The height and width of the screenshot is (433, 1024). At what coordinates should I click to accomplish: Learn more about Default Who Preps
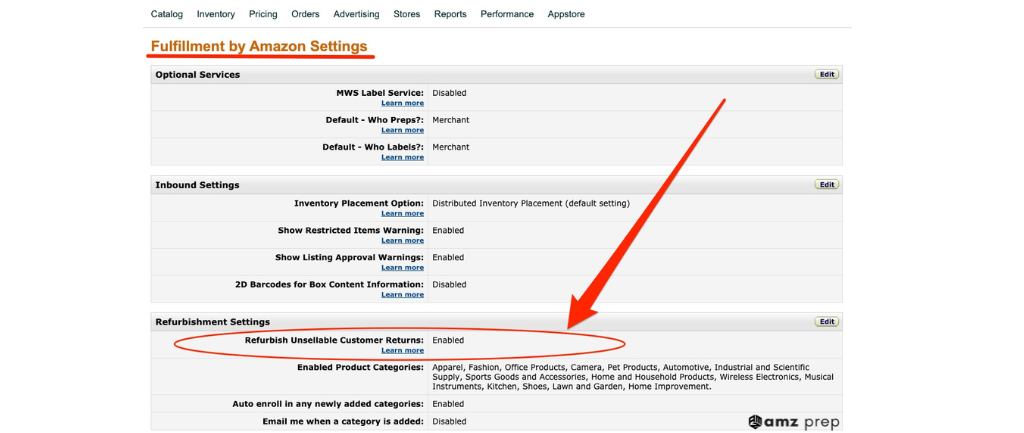point(402,130)
